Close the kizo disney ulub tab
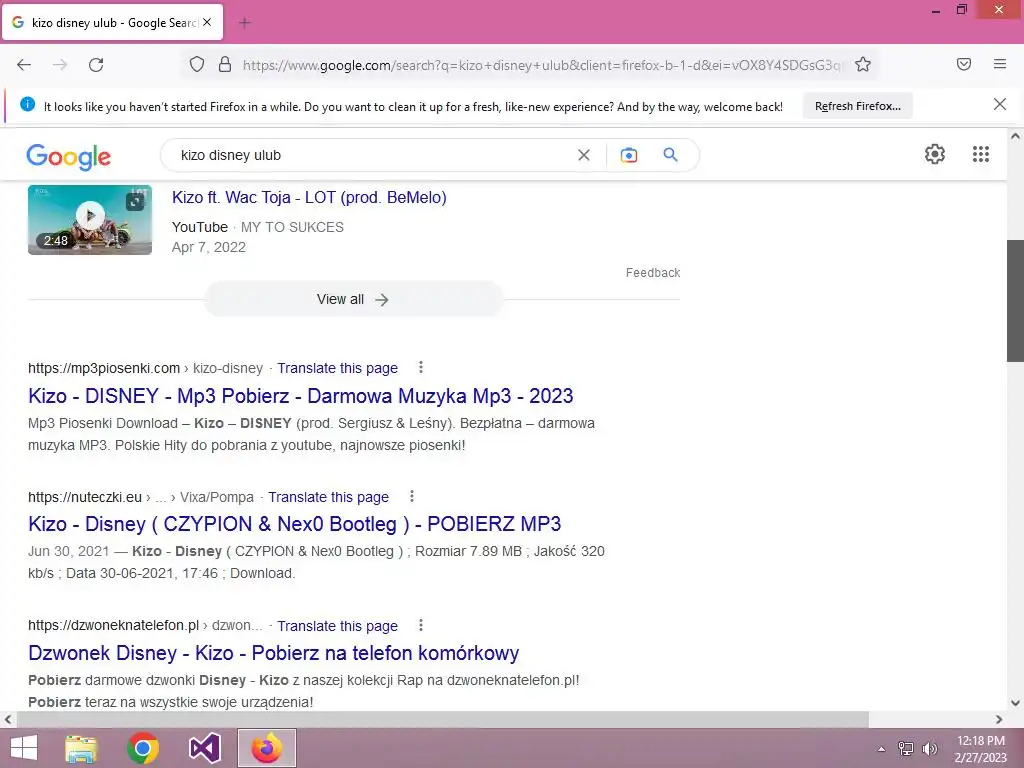The width and height of the screenshot is (1024, 768). (207, 22)
